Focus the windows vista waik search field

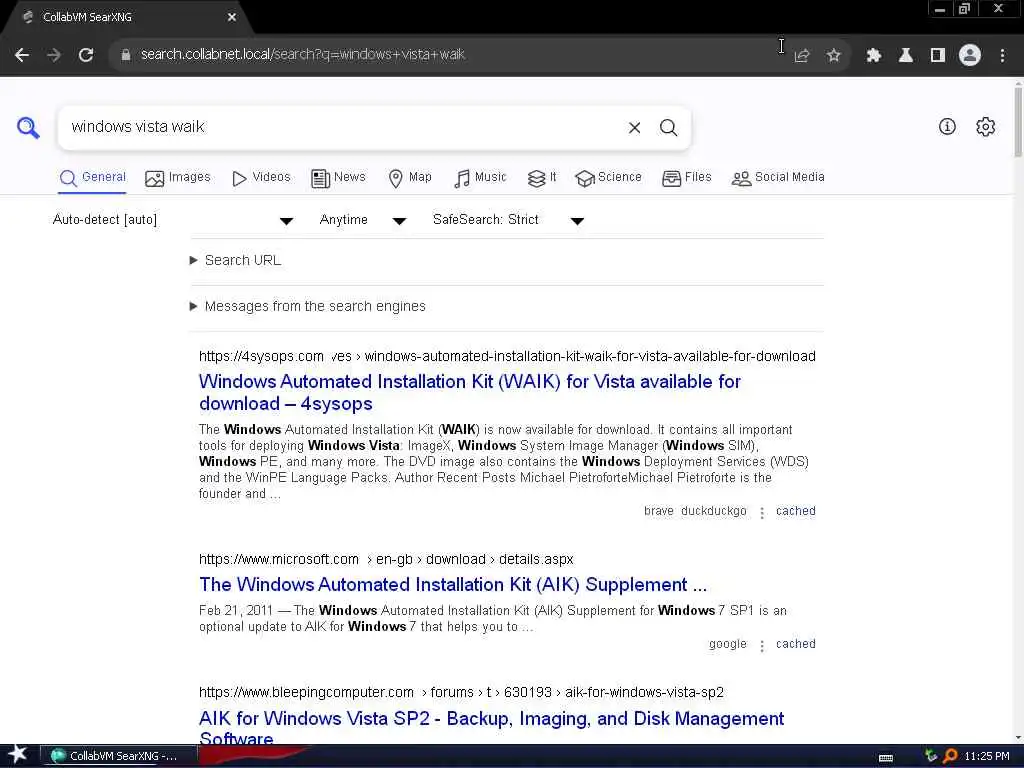340,127
